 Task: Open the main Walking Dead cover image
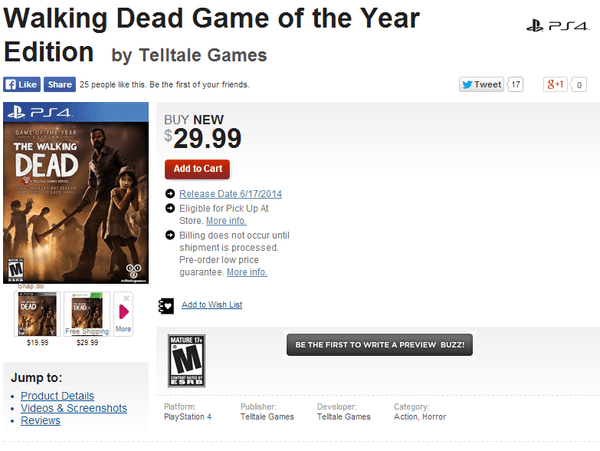[x=77, y=193]
